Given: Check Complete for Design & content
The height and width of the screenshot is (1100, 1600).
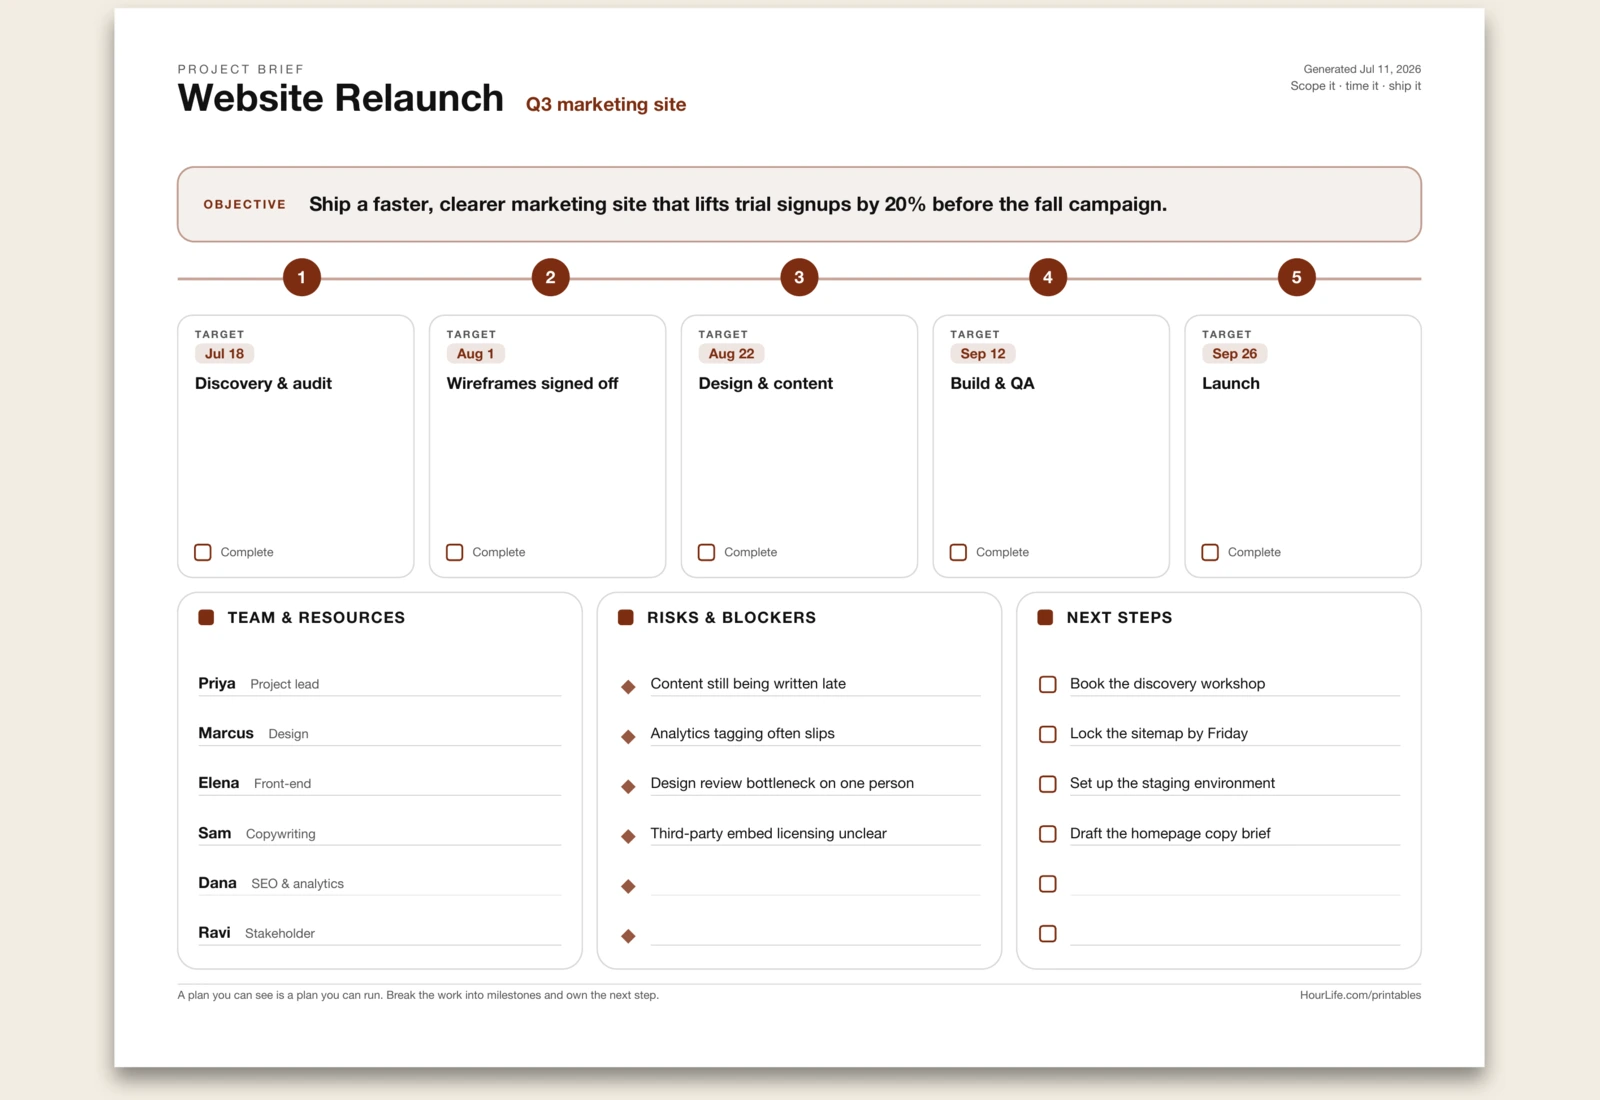Looking at the screenshot, I should tap(707, 552).
